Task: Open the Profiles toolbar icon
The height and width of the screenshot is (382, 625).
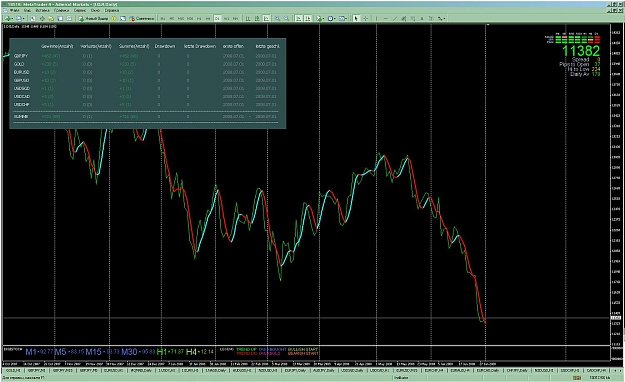Action: point(19,18)
